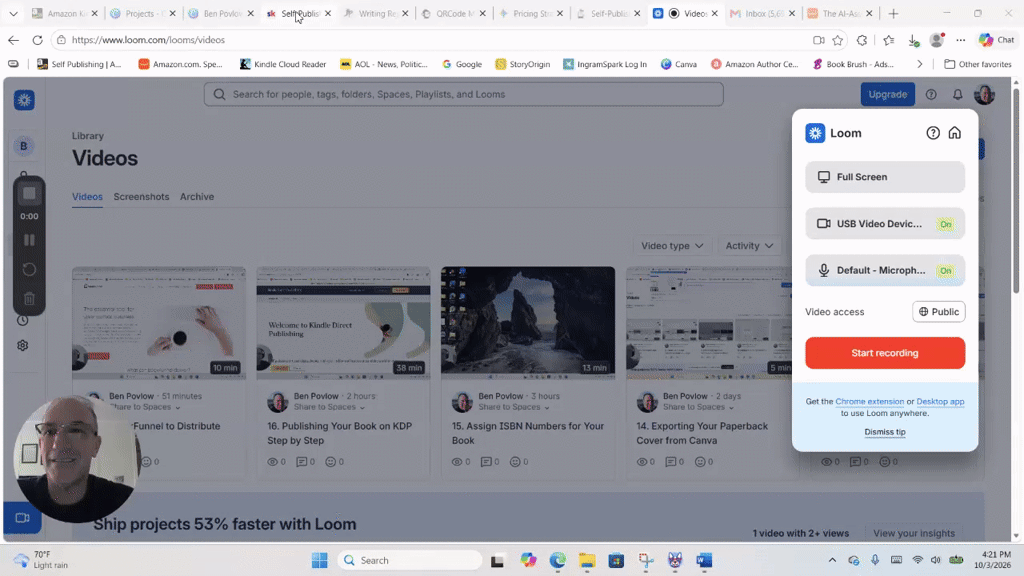Viewport: 1024px width, 576px height.
Task: Open Copilot Chat in browser toolbar
Action: tap(996, 40)
